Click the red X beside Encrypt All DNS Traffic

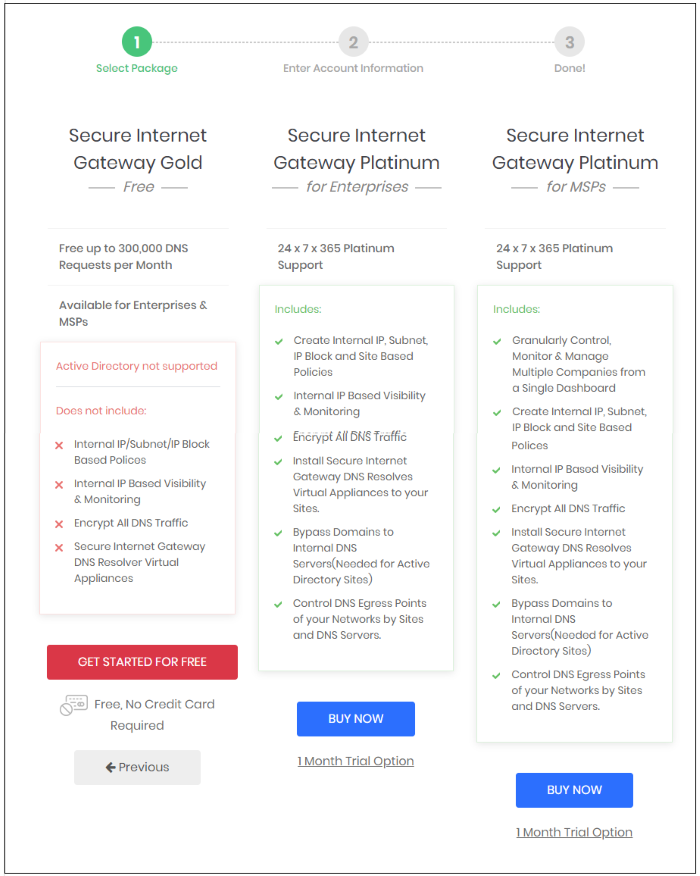coord(59,524)
